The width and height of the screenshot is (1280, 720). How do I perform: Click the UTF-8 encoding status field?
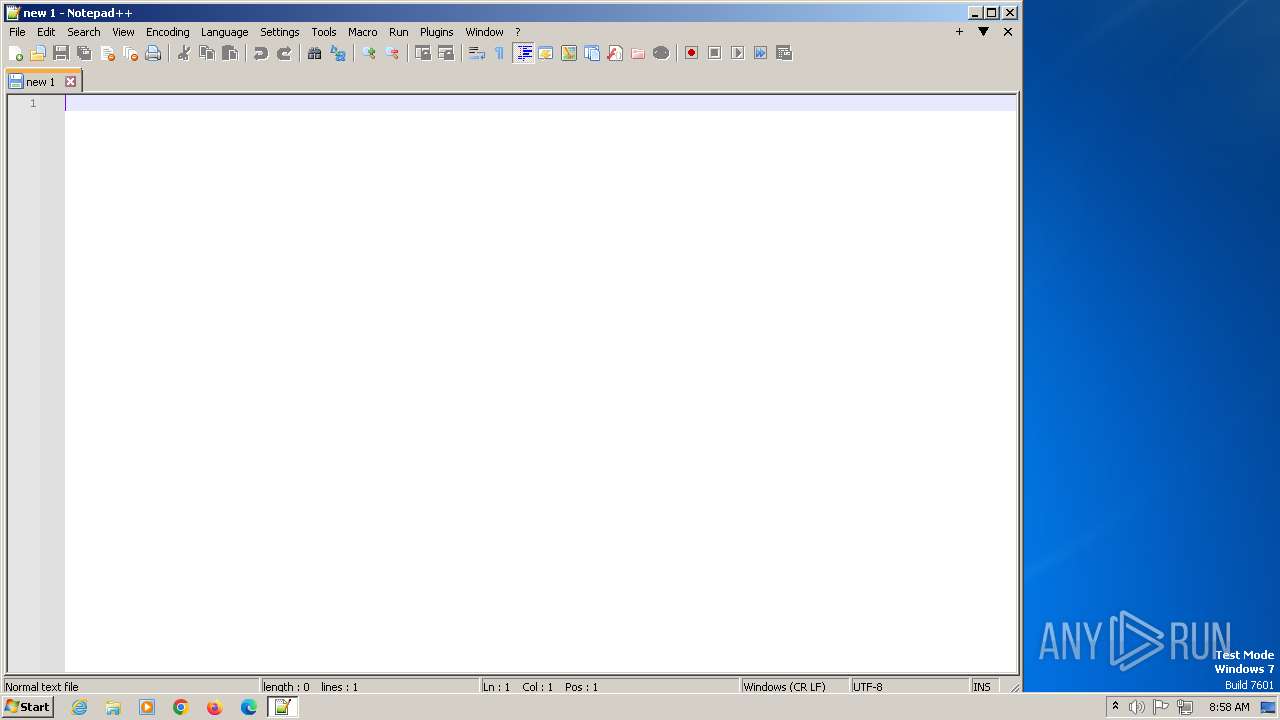[909, 687]
